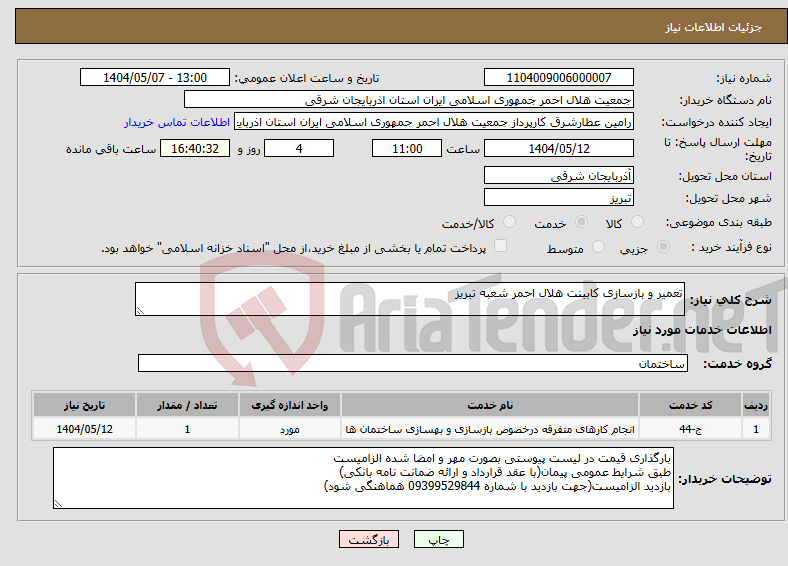Click the remaining time field 16:40:32
The width and height of the screenshot is (788, 566).
[195, 148]
